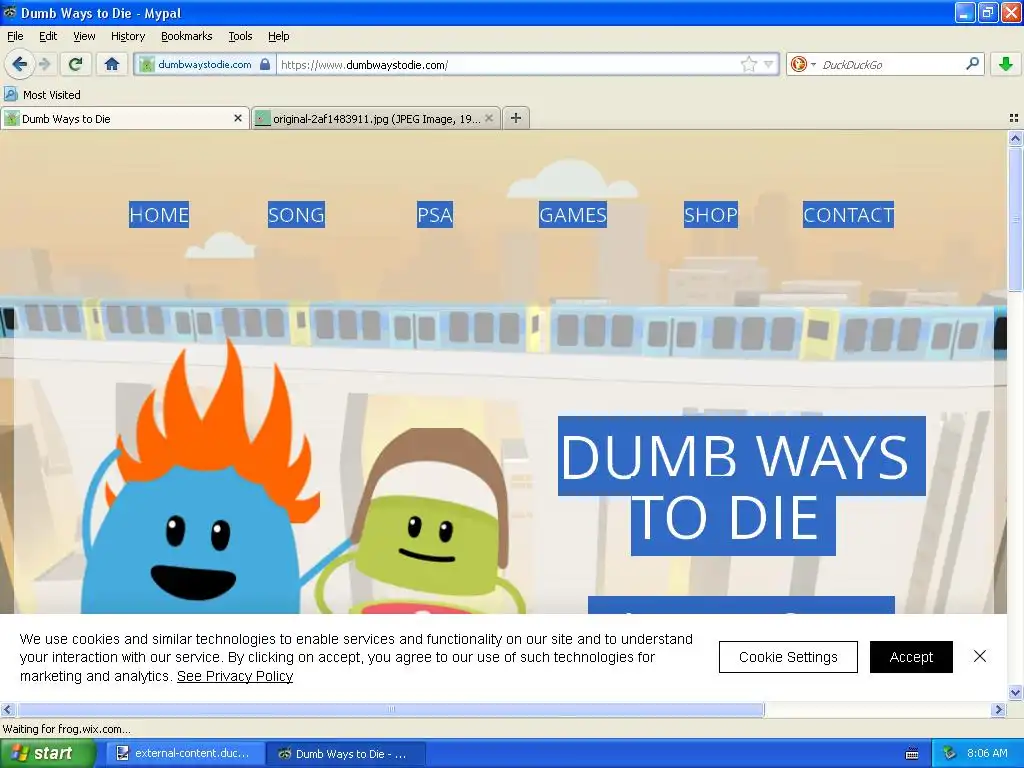Screen dimensions: 1024x768
Task: Bookmark this page with the star icon
Action: click(748, 64)
